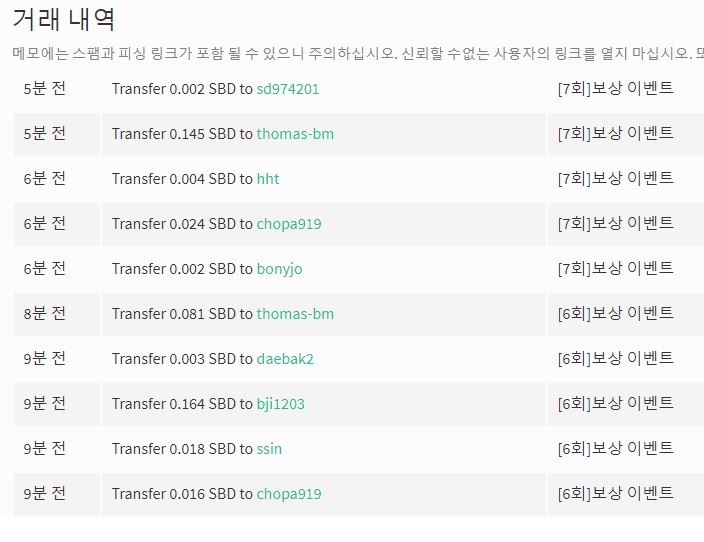Visit the bonyjo account link
704x542 pixels.
279,269
